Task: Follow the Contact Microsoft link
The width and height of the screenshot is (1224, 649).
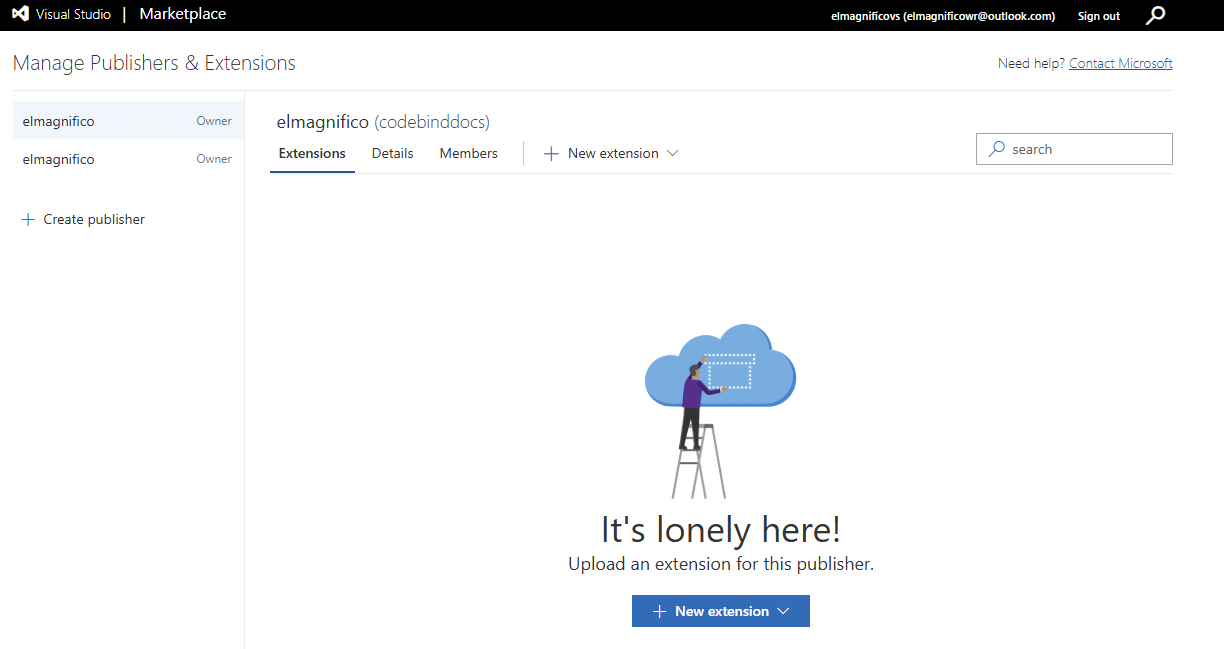Action: pyautogui.click(x=1121, y=63)
